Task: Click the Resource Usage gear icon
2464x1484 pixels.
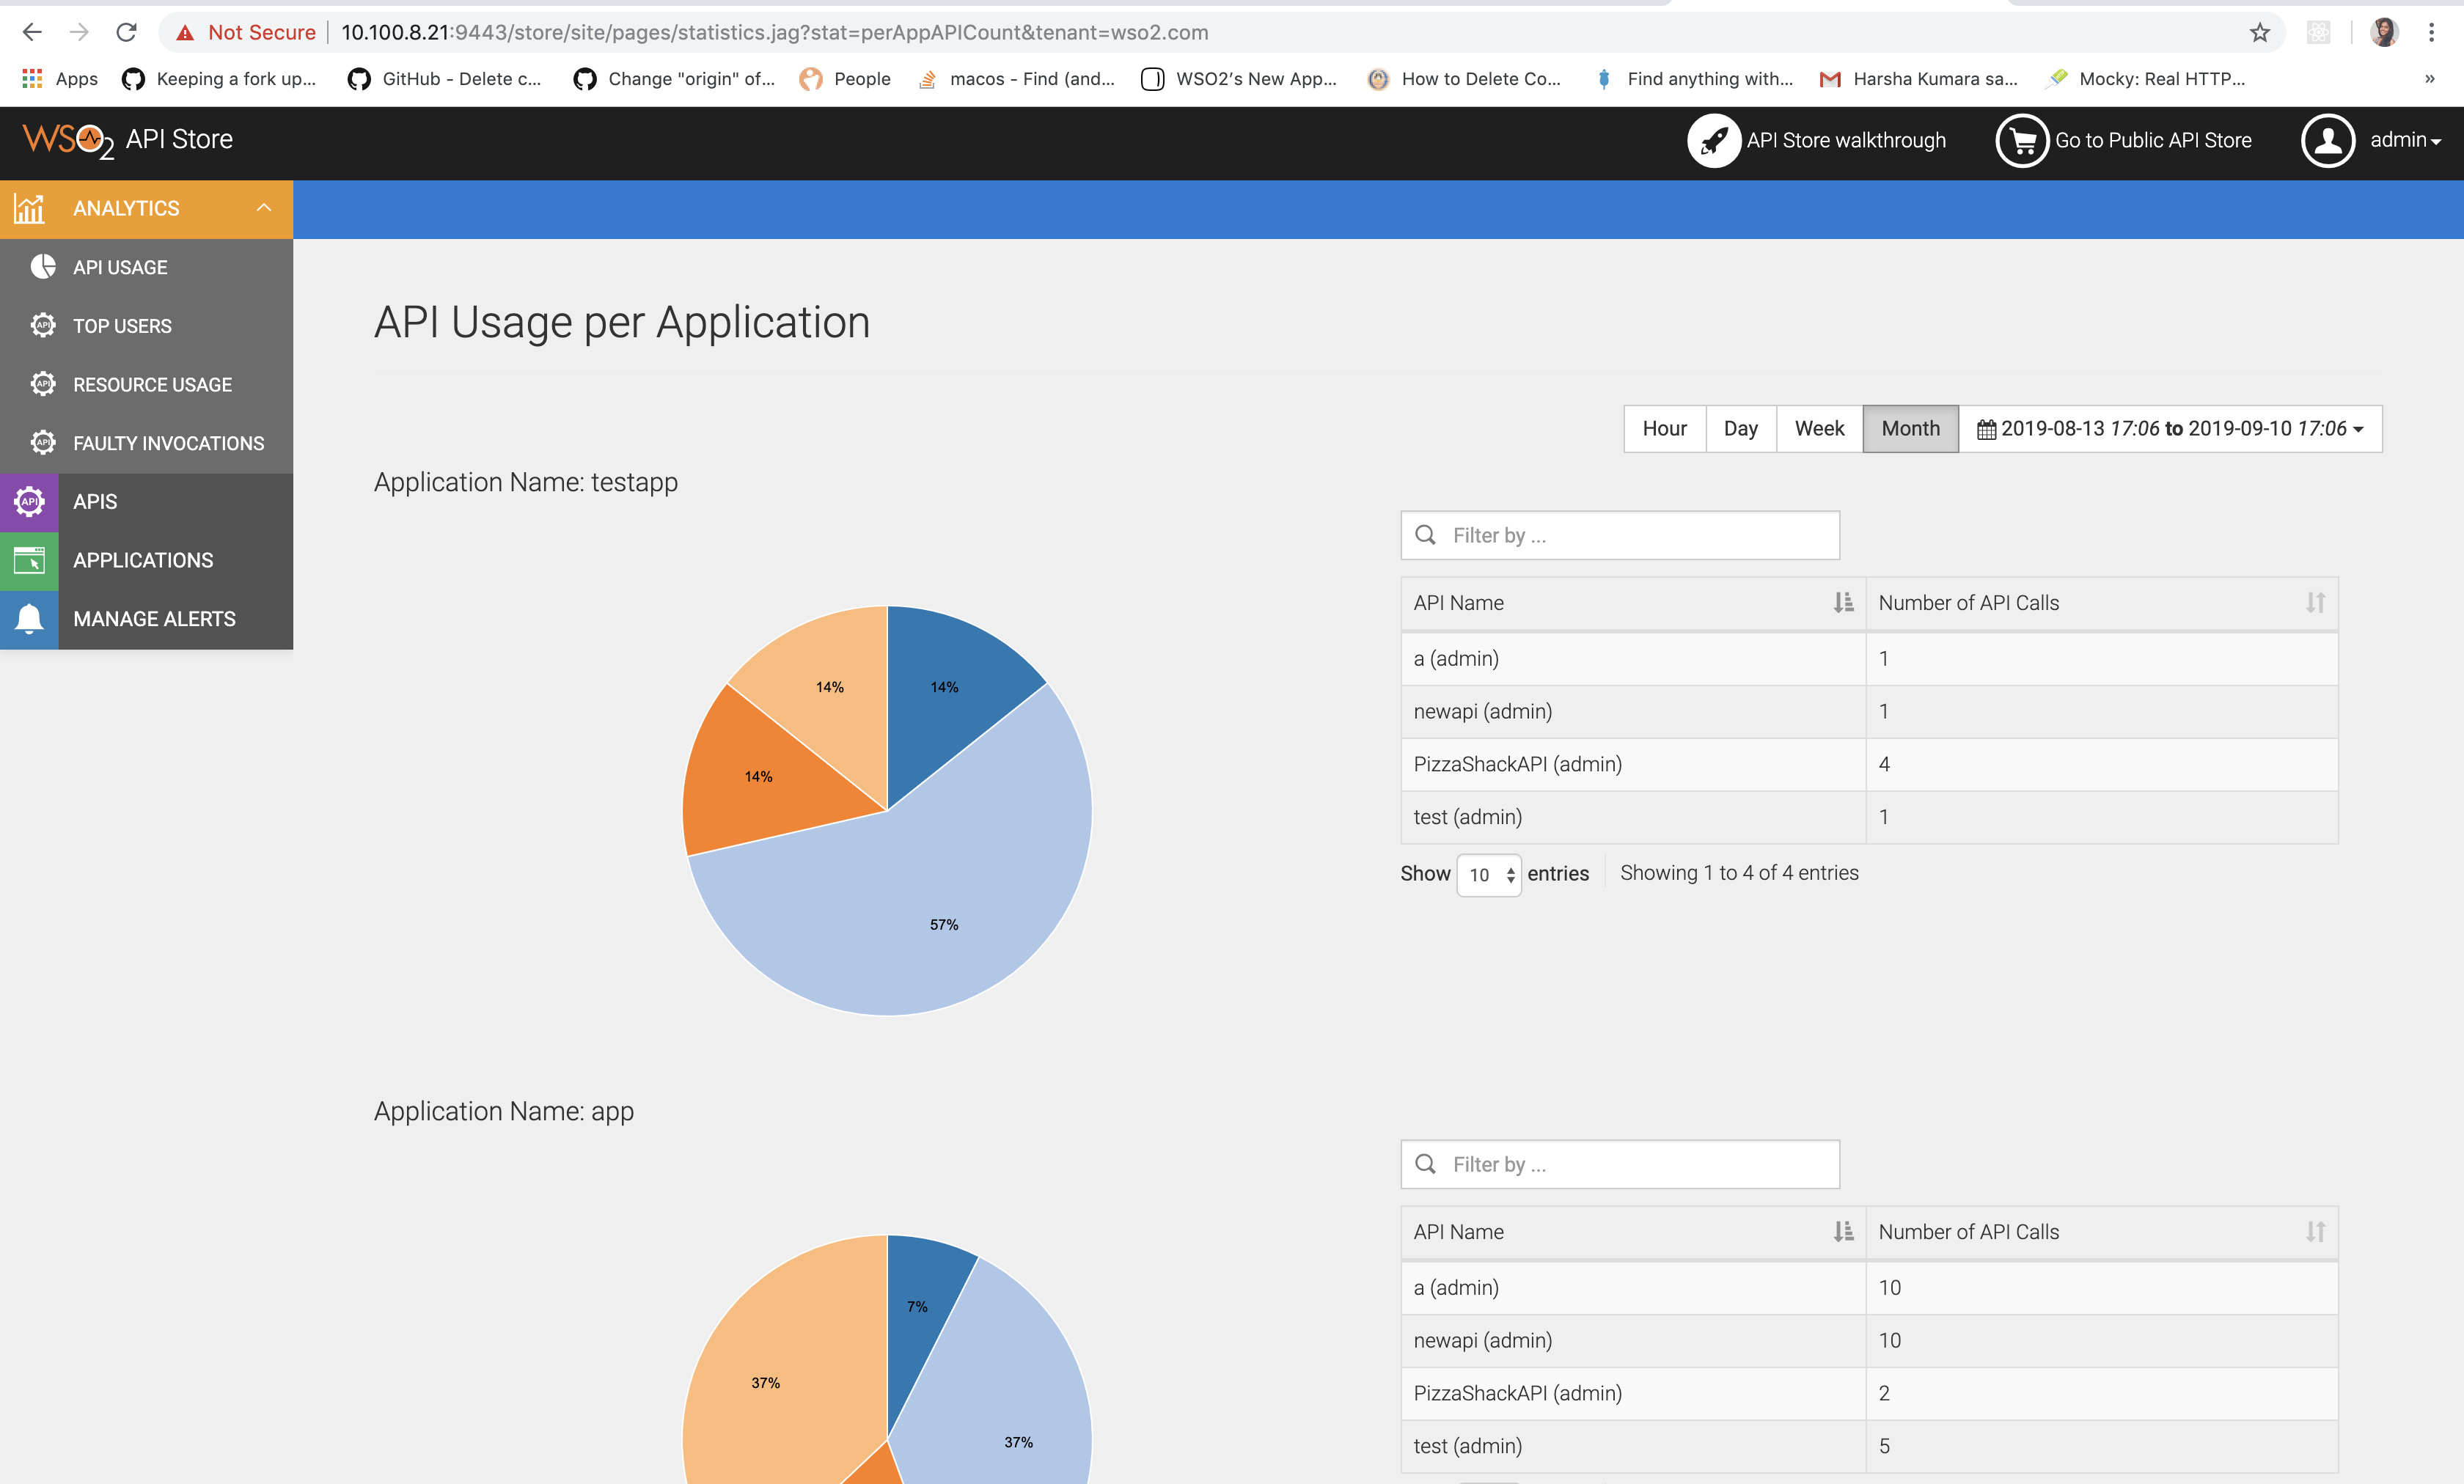Action: point(43,384)
